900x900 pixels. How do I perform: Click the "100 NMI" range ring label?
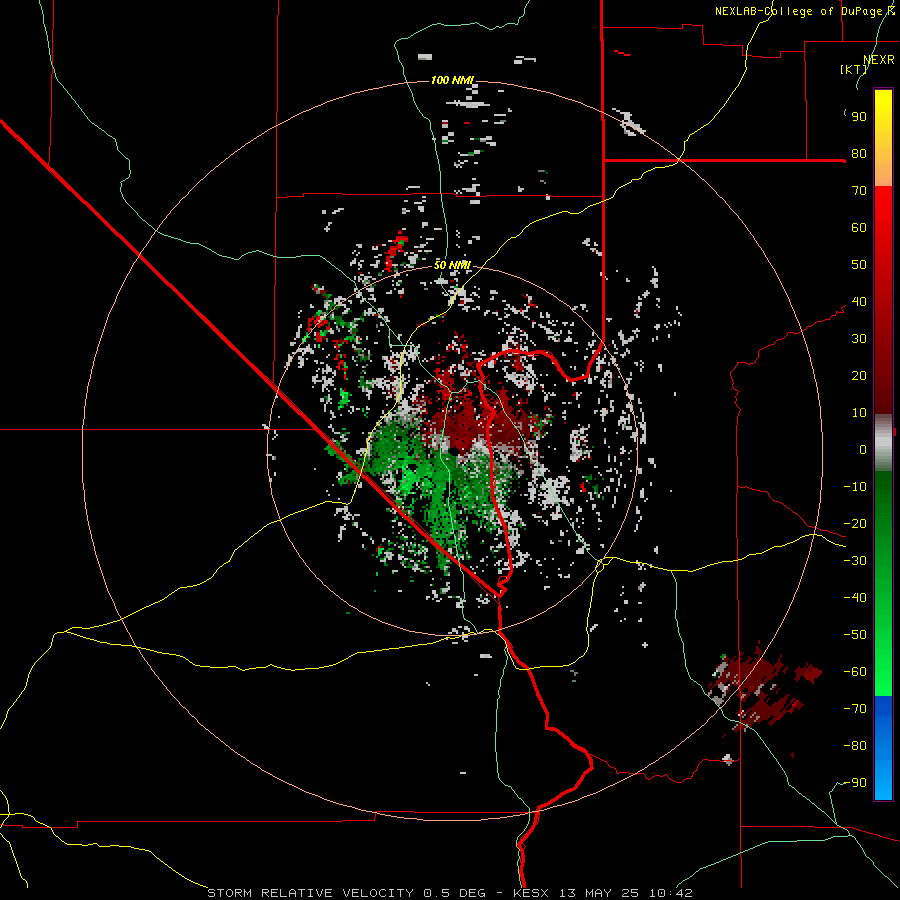[452, 80]
